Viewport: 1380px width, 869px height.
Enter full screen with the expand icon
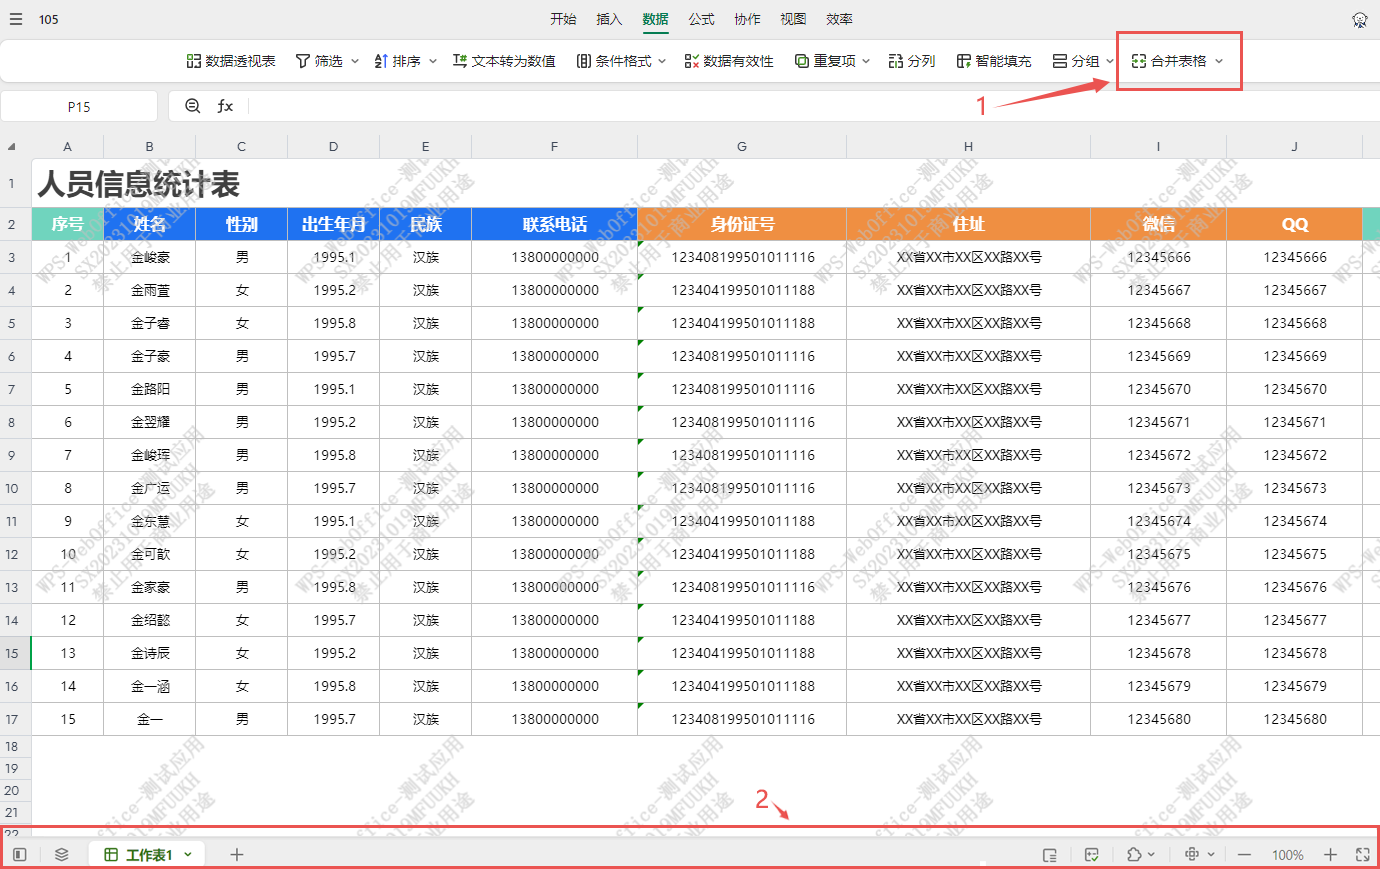pos(1362,855)
